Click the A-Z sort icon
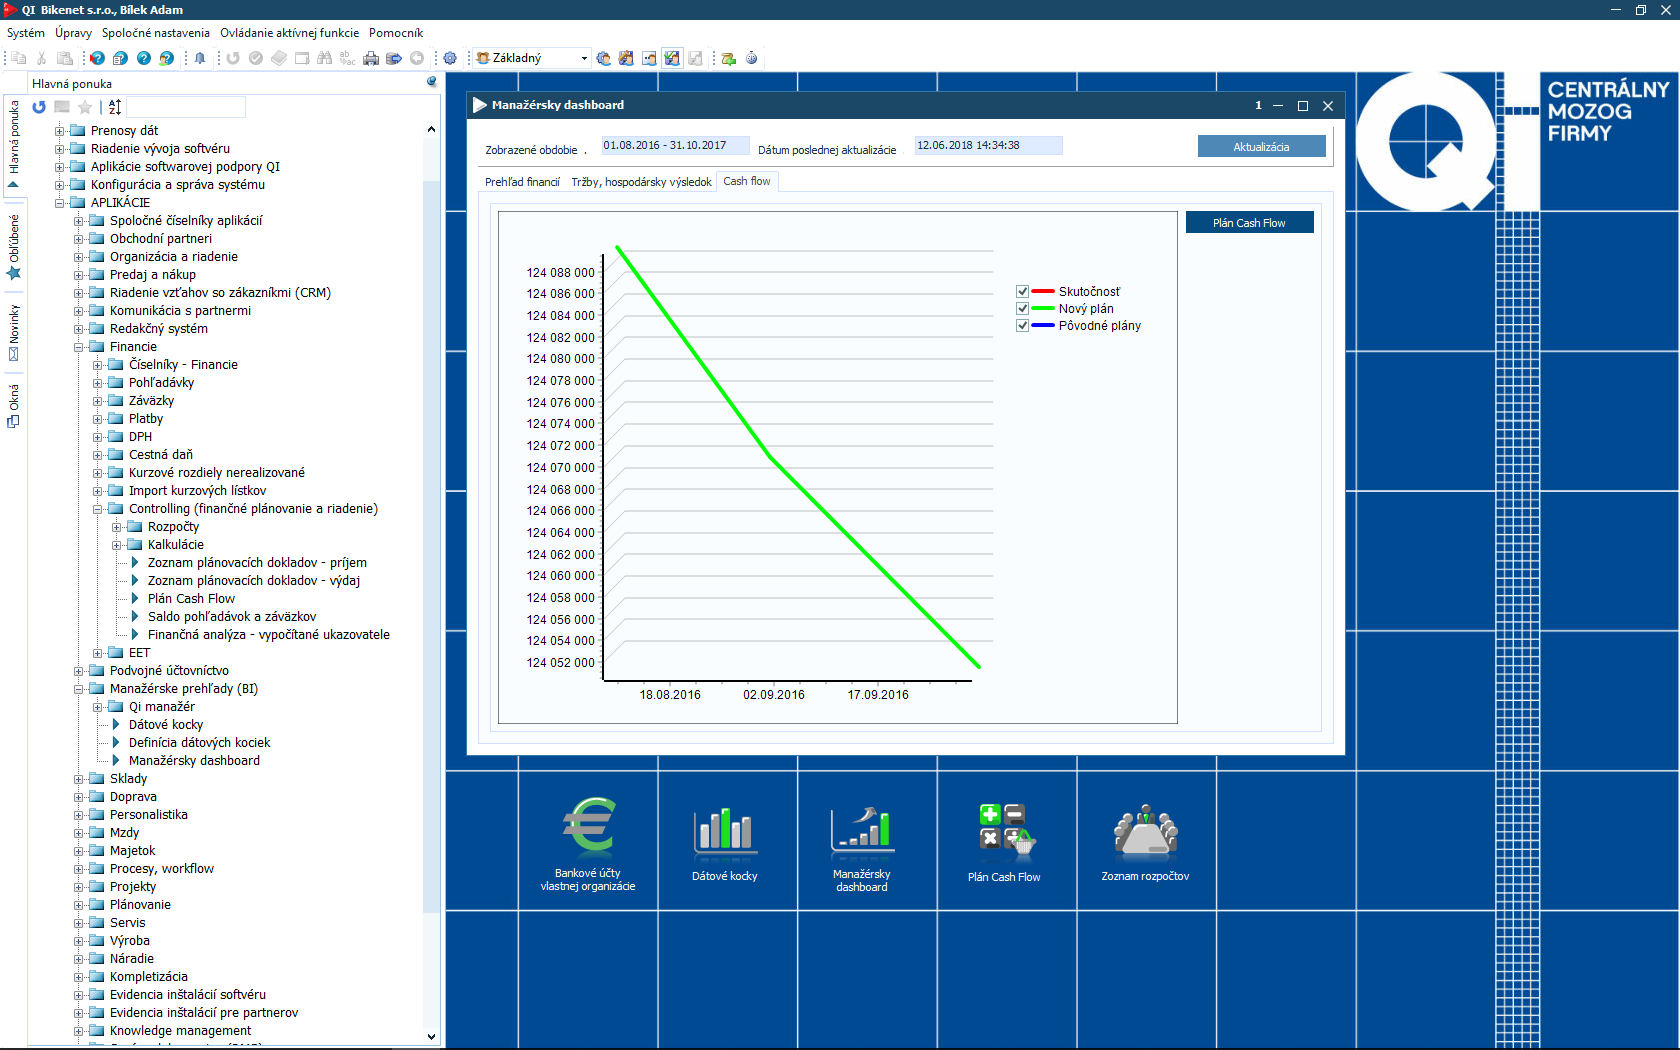The image size is (1680, 1050). (x=115, y=107)
